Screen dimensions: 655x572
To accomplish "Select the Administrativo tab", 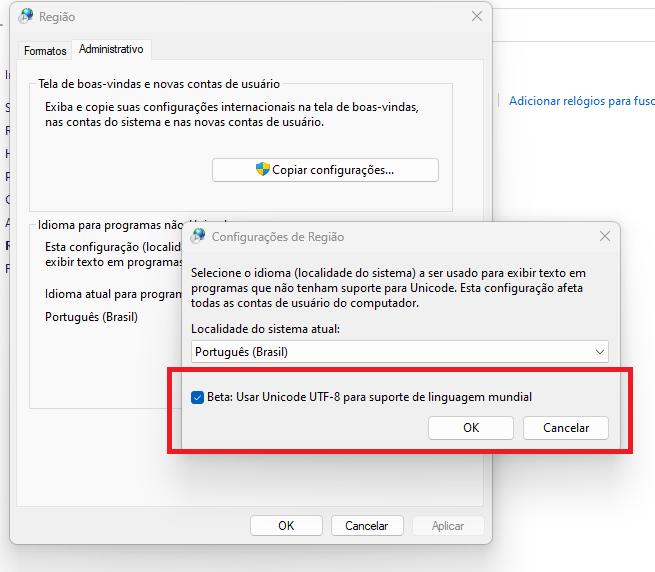I will click(111, 49).
